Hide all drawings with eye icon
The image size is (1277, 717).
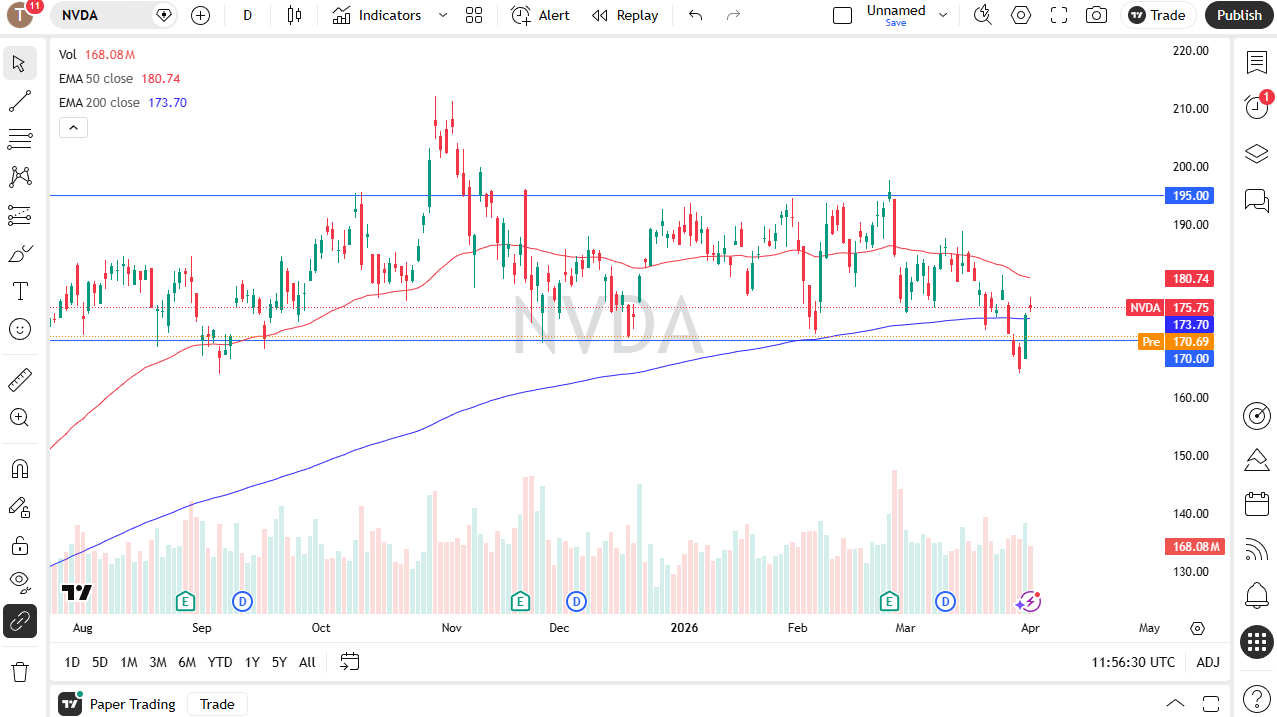pyautogui.click(x=20, y=581)
